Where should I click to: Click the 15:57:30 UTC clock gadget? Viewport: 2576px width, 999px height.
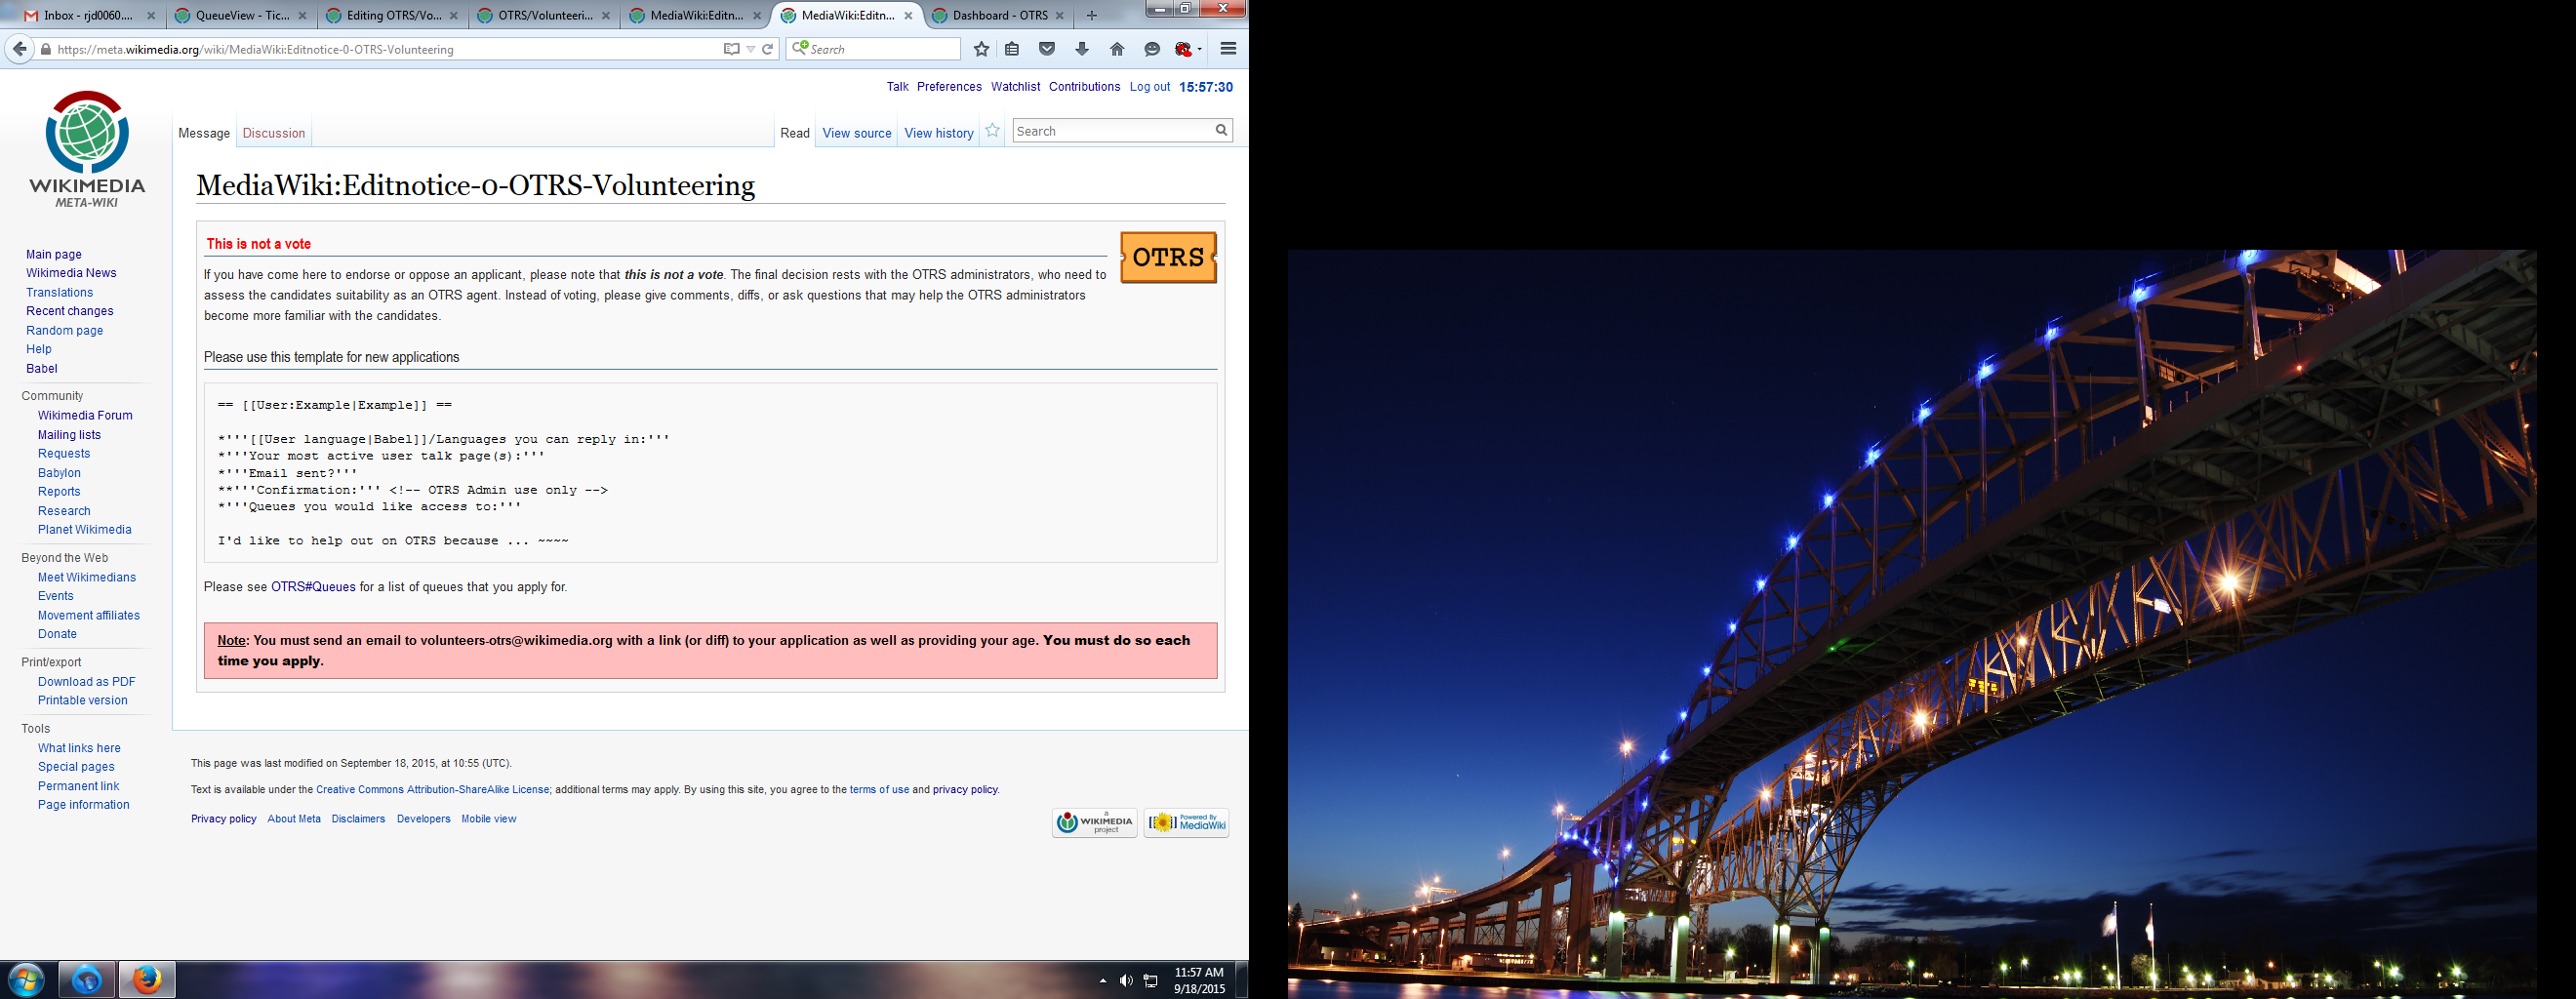click(x=1206, y=87)
